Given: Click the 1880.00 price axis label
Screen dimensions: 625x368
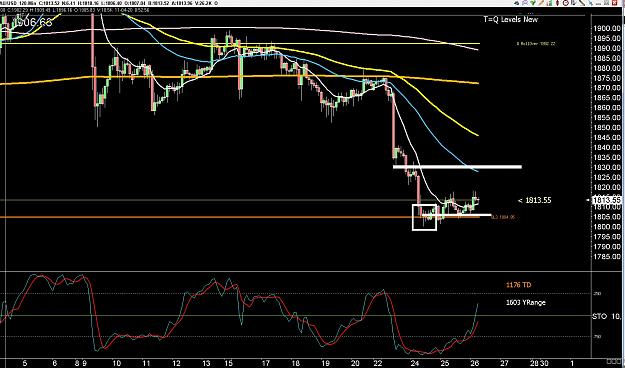Looking at the screenshot, I should pos(607,68).
